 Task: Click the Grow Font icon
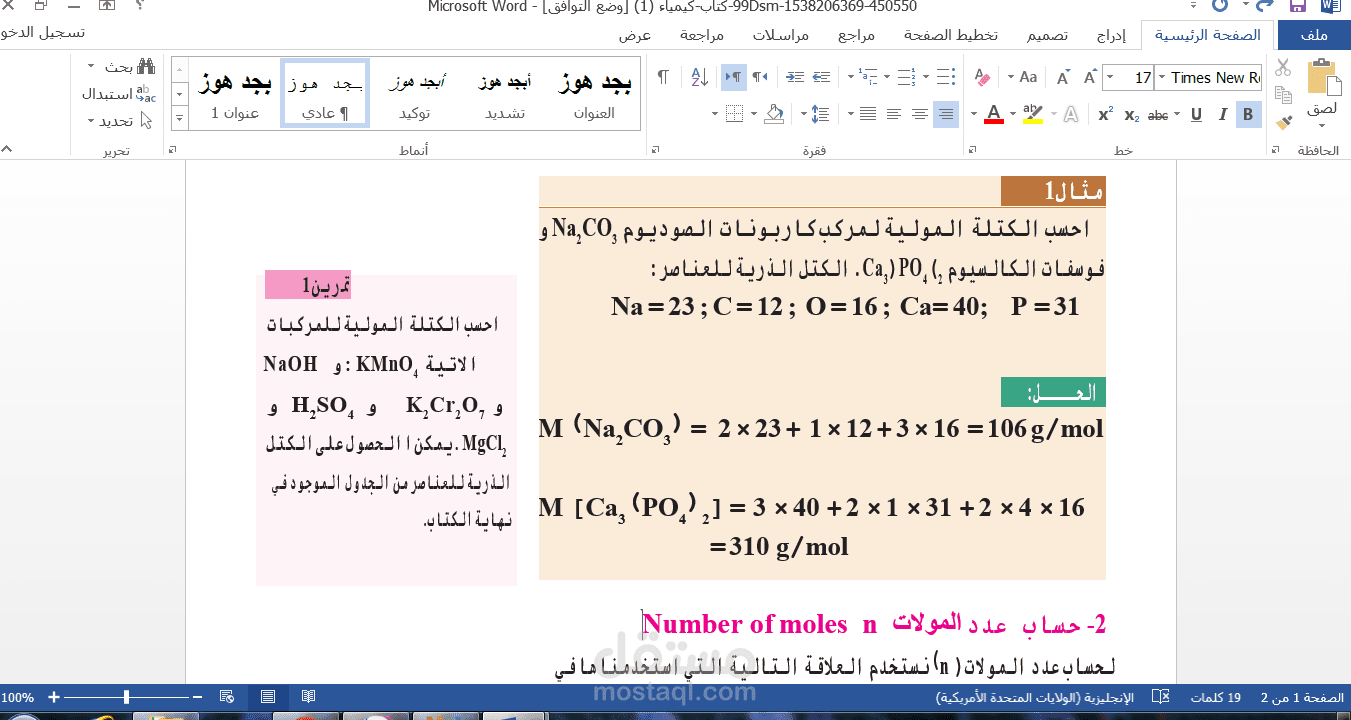coord(1090,75)
